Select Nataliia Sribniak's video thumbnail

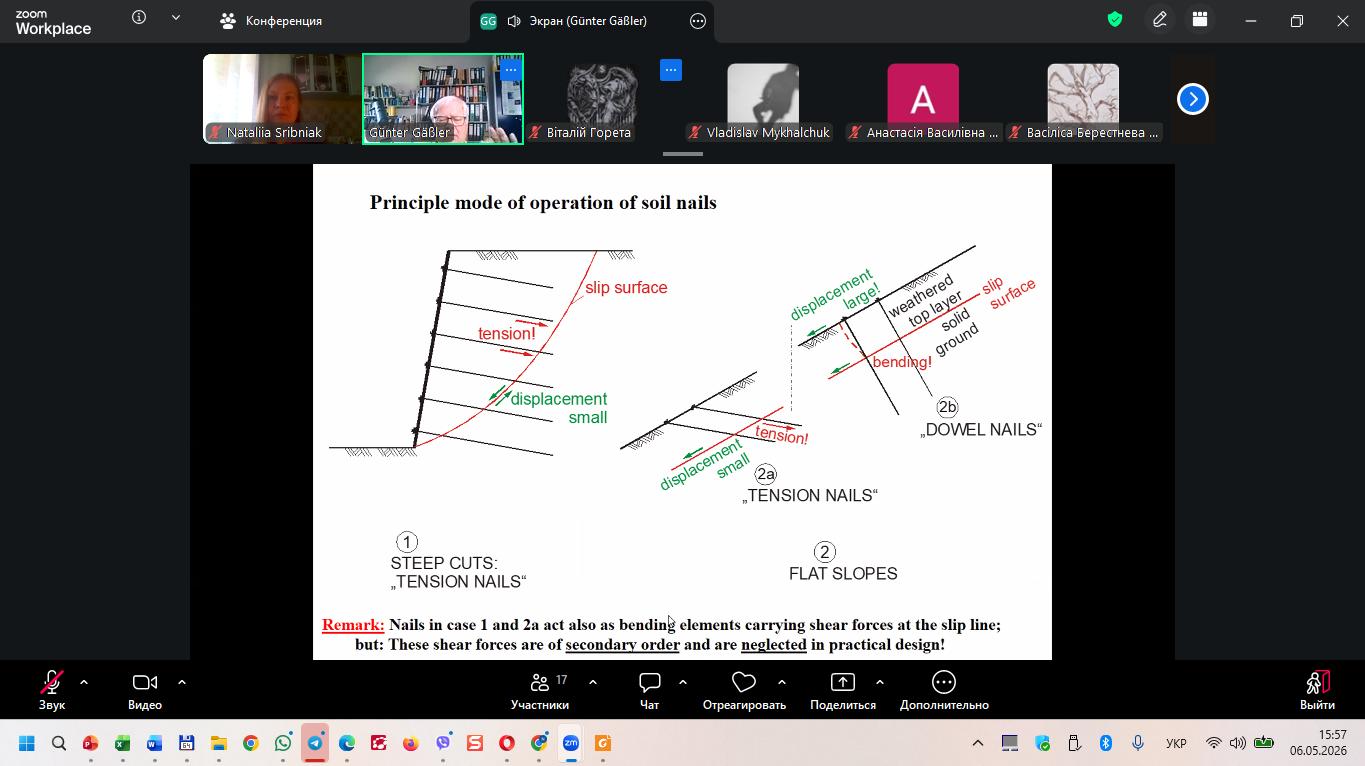282,98
